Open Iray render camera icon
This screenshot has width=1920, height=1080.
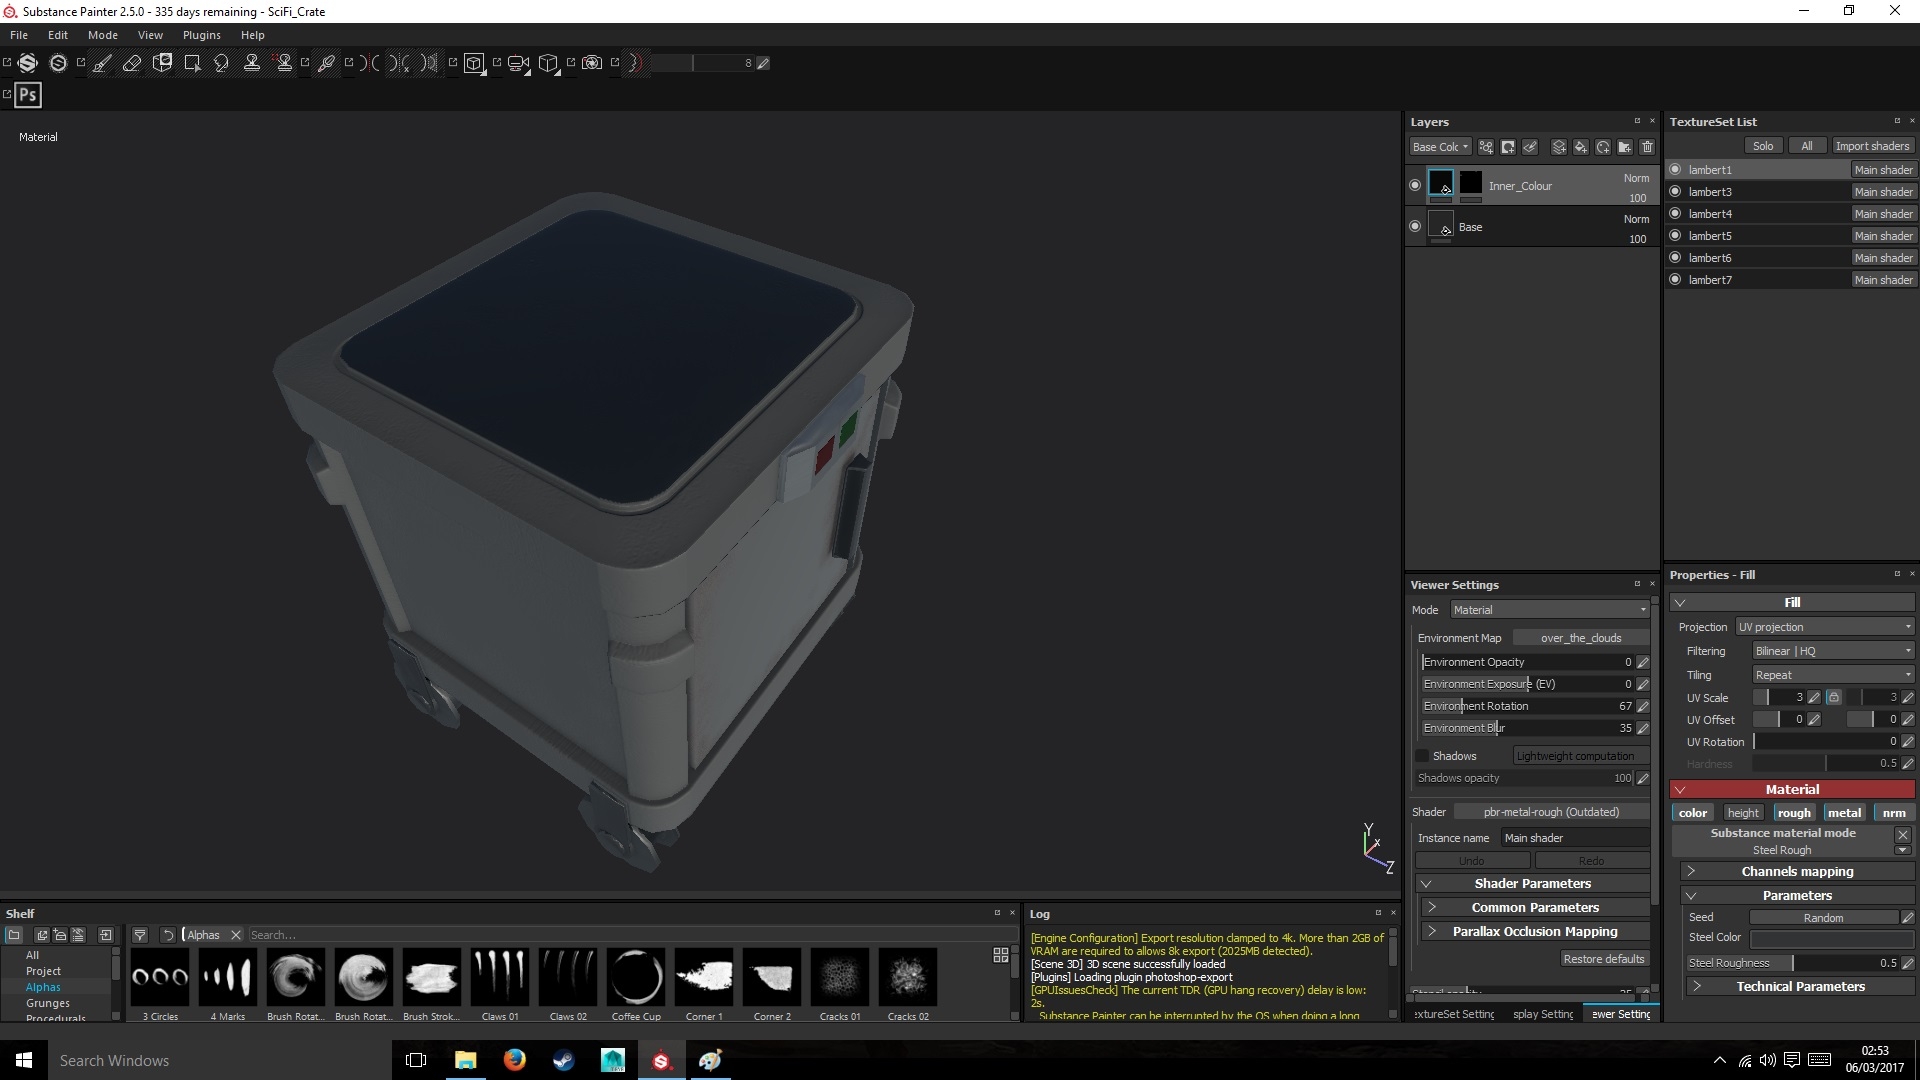pyautogui.click(x=592, y=63)
